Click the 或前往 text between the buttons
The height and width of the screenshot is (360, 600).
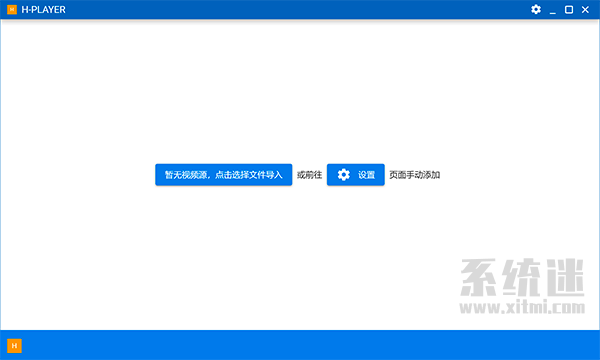(309, 175)
